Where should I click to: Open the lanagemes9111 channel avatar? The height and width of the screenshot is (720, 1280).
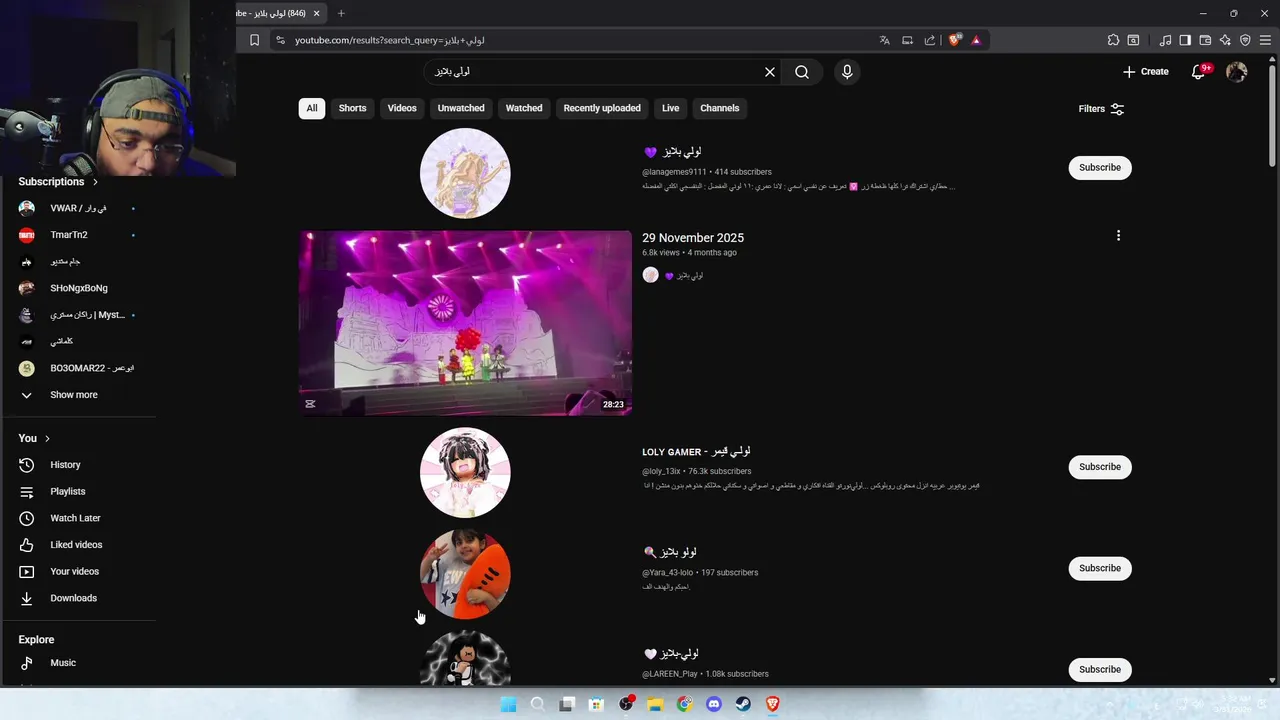coord(465,173)
